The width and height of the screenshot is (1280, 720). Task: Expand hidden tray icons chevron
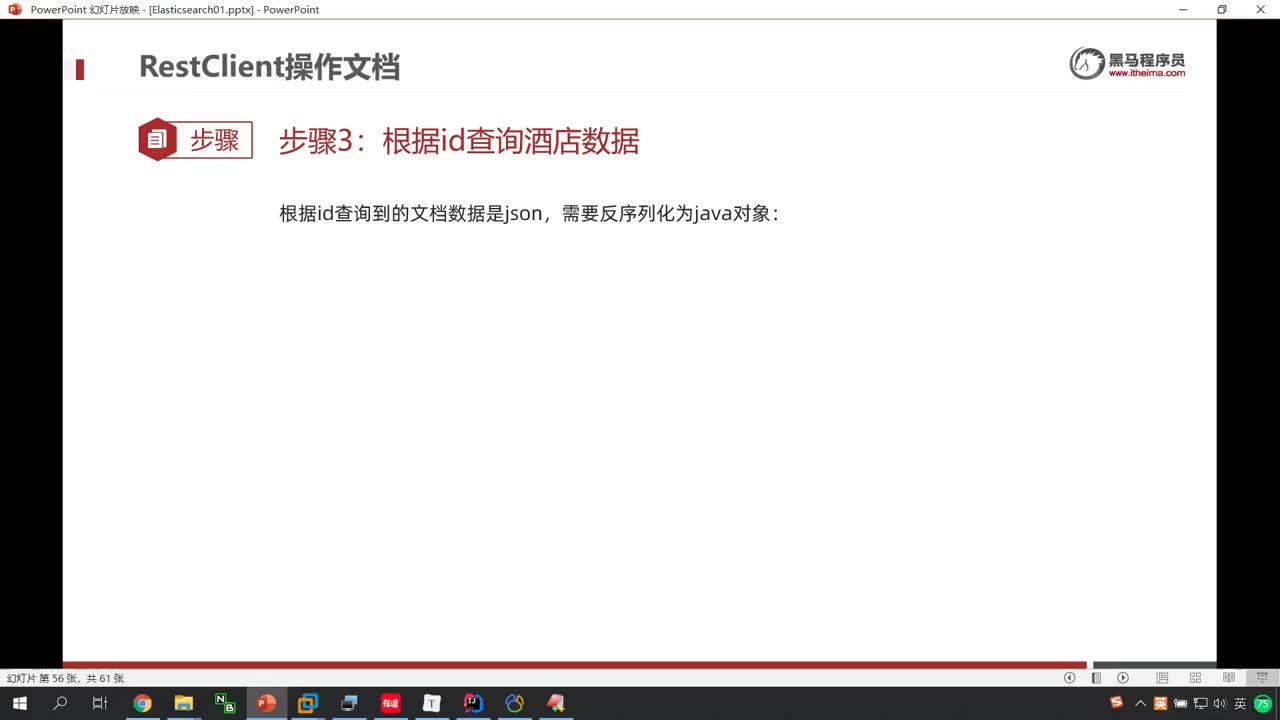[1140, 703]
